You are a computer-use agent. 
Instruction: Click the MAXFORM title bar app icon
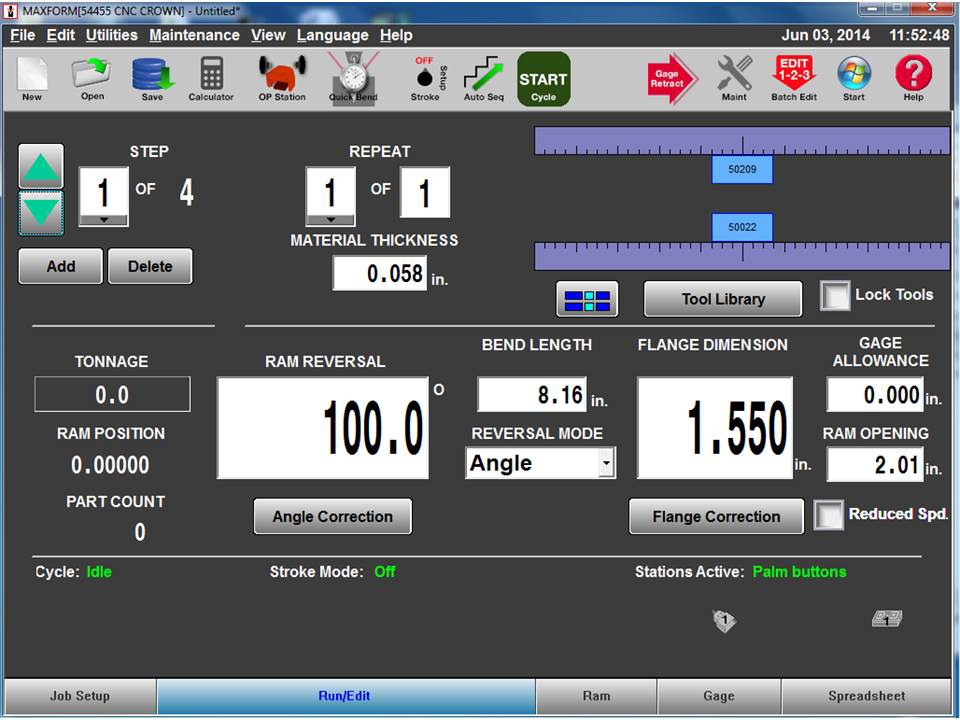click(10, 10)
